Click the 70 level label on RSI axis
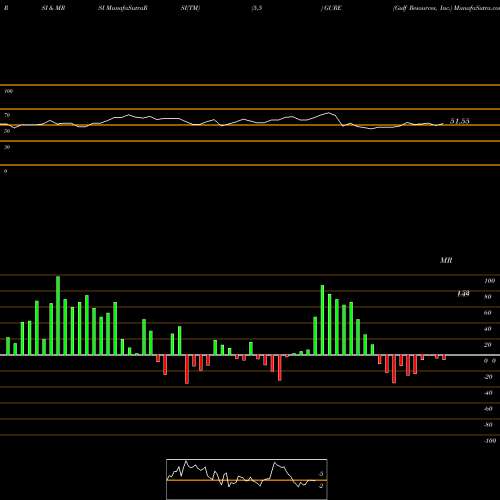This screenshot has width=500, height=500. [x=7, y=115]
